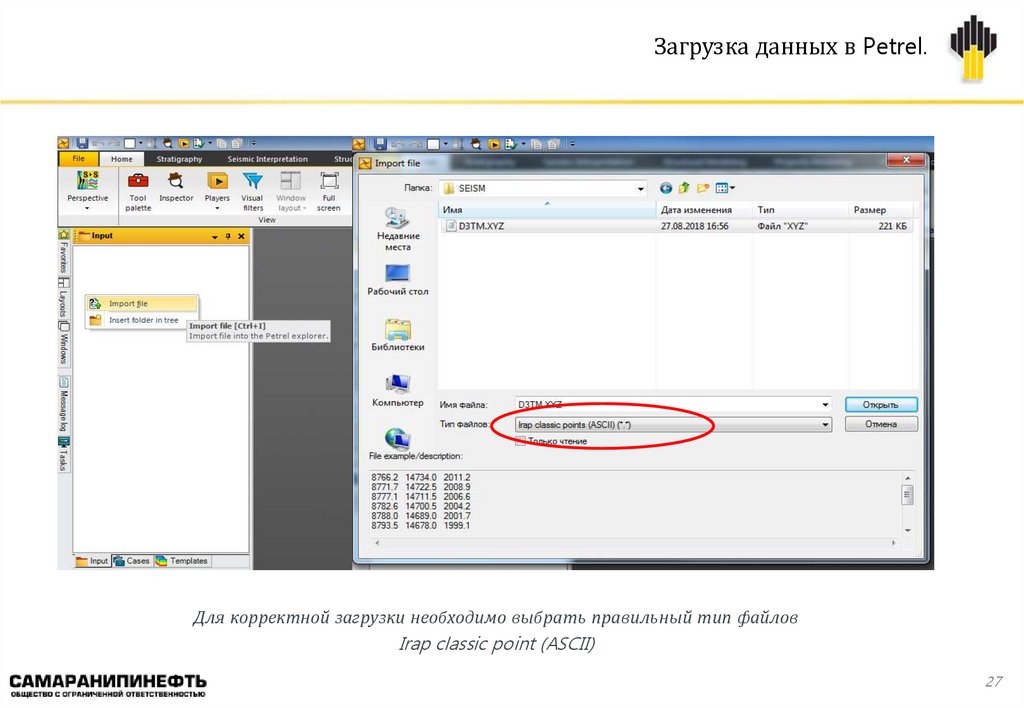Expand the Имя файла dropdown arrow
This screenshot has height=708, width=1024.
pos(825,405)
